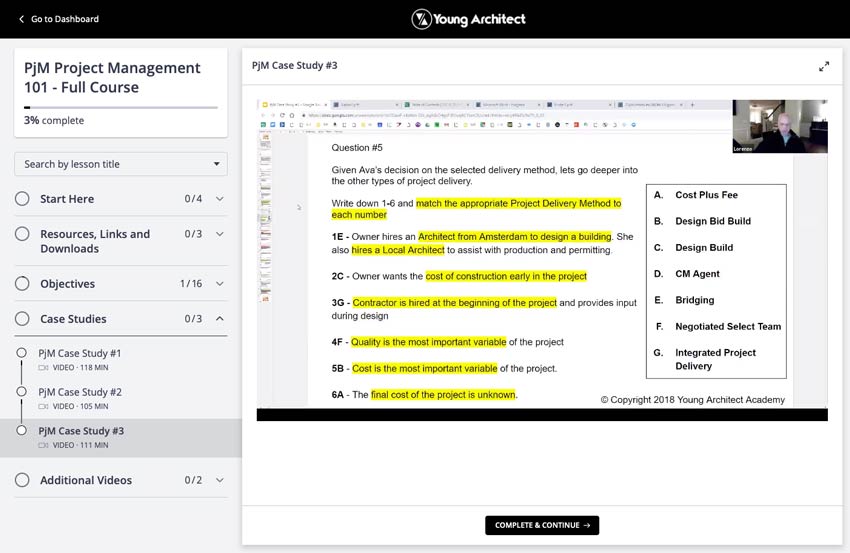Collapse the Case Studies section chevron
Image resolution: width=850 pixels, height=553 pixels.
[220, 319]
